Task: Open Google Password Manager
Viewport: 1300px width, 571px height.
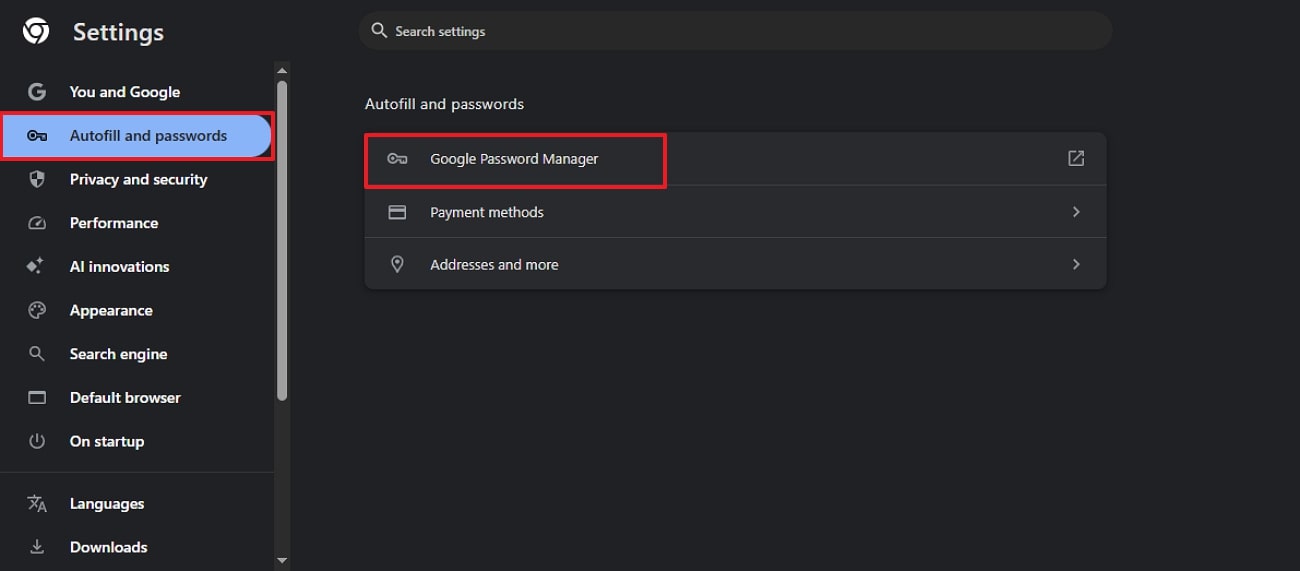Action: coord(735,159)
